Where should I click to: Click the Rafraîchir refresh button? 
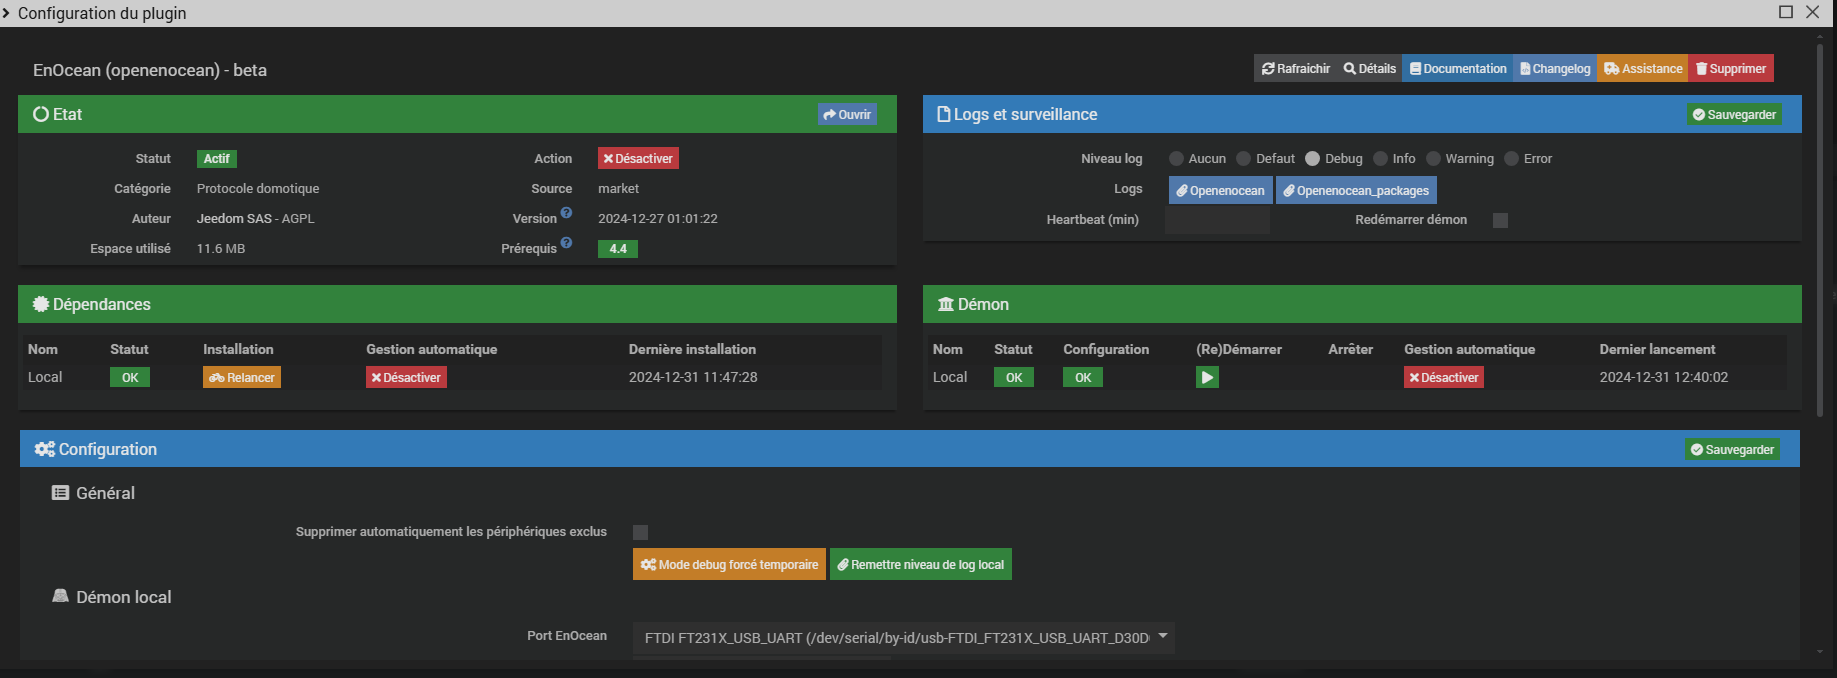coord(1296,69)
